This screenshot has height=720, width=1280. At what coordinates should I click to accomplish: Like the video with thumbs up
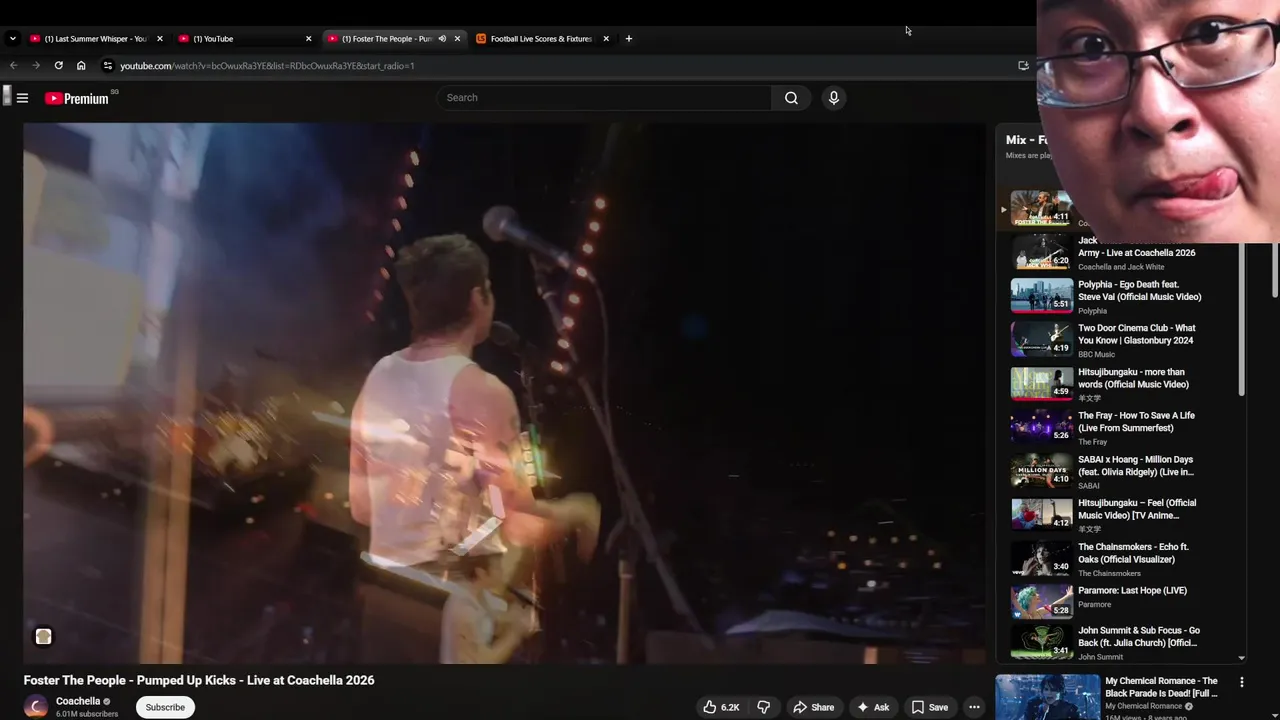720,707
